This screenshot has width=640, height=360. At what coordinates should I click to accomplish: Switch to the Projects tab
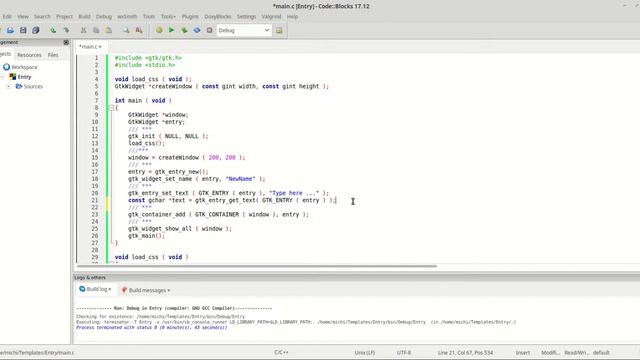[x=6, y=54]
